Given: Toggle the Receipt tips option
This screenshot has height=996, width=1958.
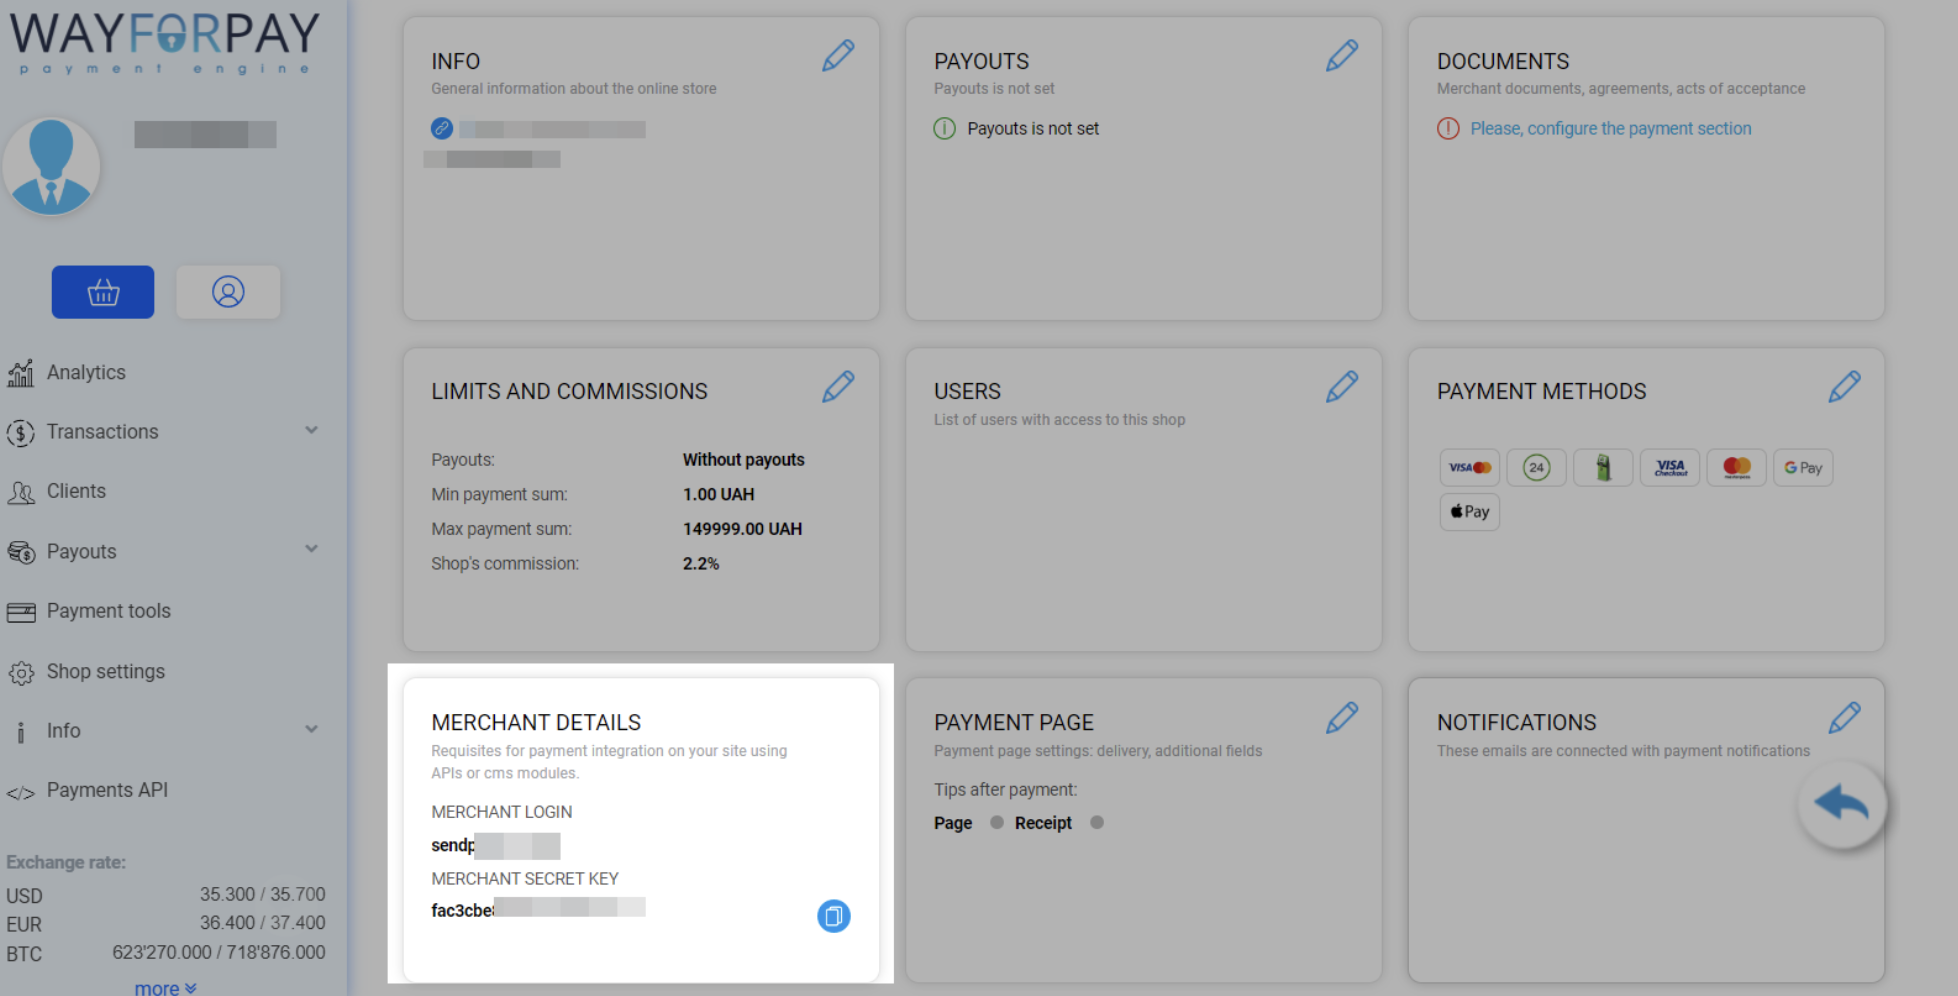Looking at the screenshot, I should pyautogui.click(x=1097, y=823).
